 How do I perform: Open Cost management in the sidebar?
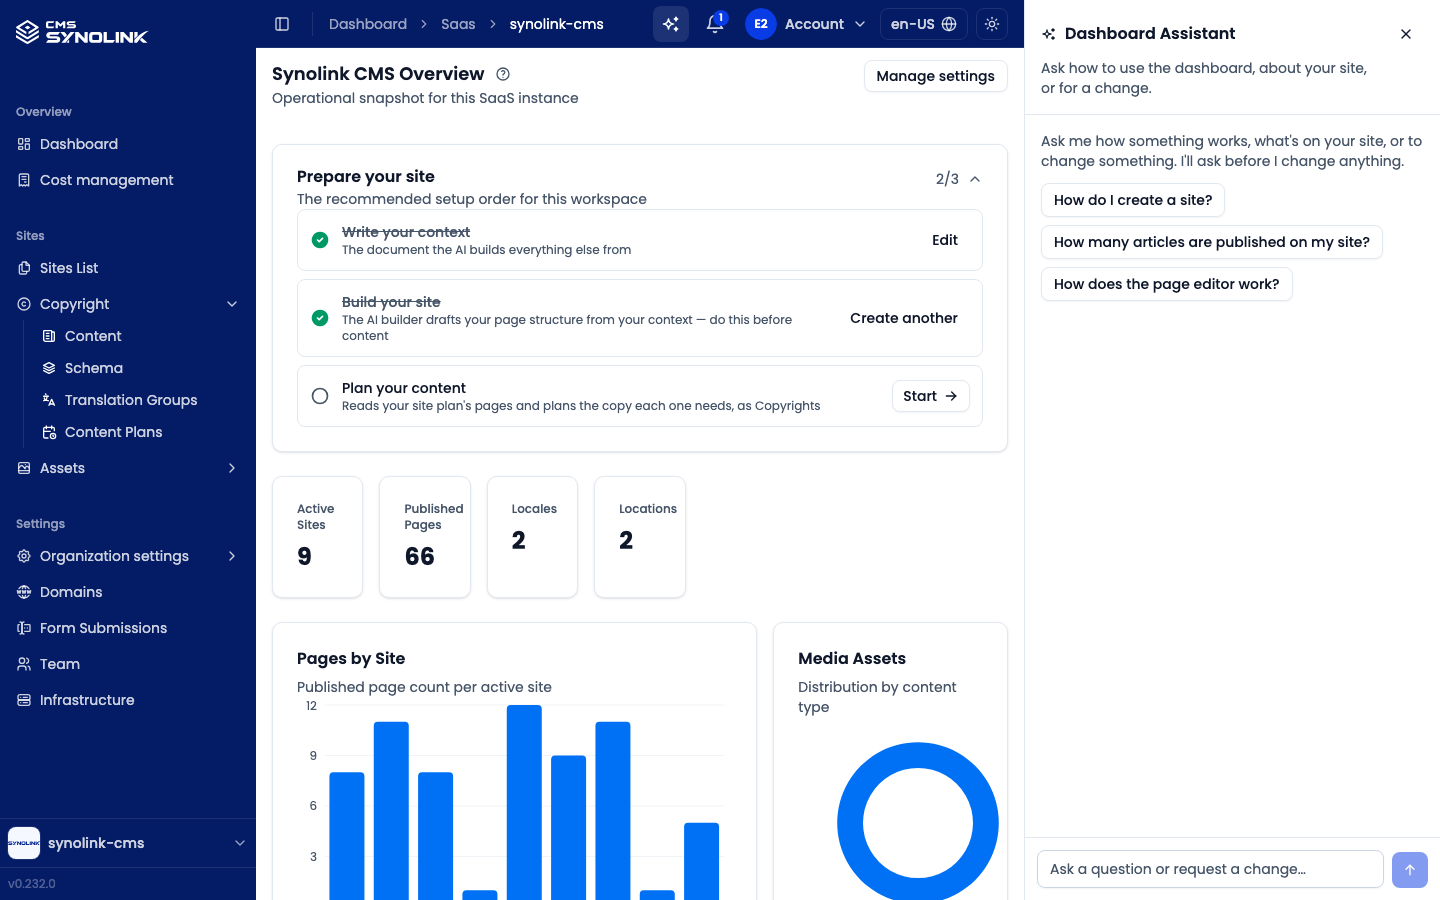point(128,180)
